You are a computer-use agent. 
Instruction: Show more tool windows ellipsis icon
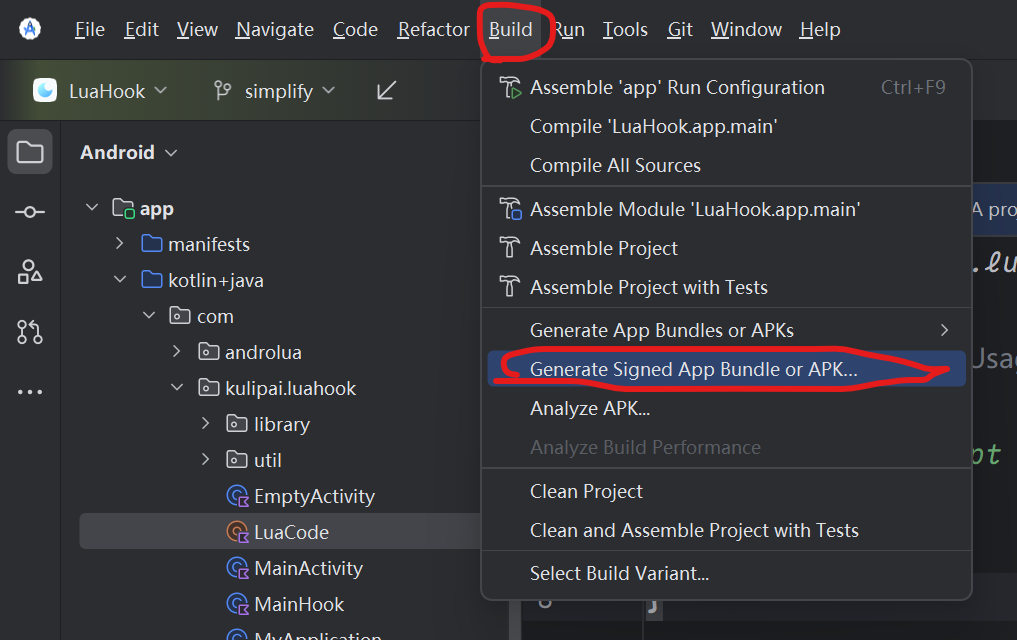point(30,392)
